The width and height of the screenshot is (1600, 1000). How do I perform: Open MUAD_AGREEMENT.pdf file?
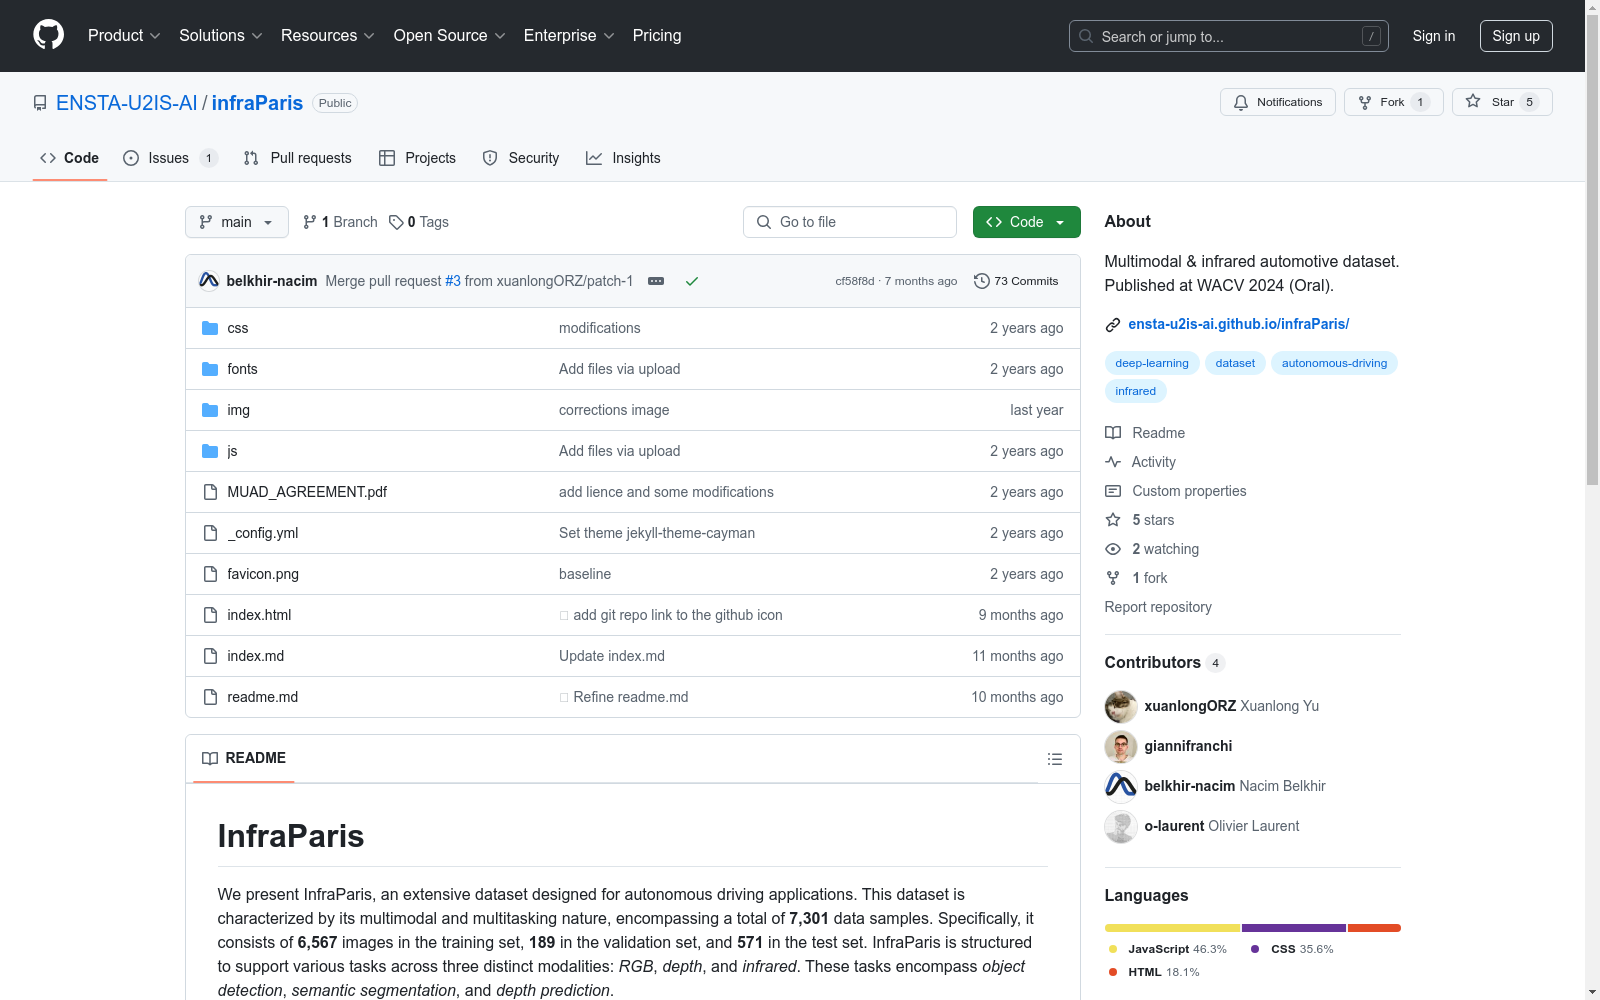(x=307, y=492)
